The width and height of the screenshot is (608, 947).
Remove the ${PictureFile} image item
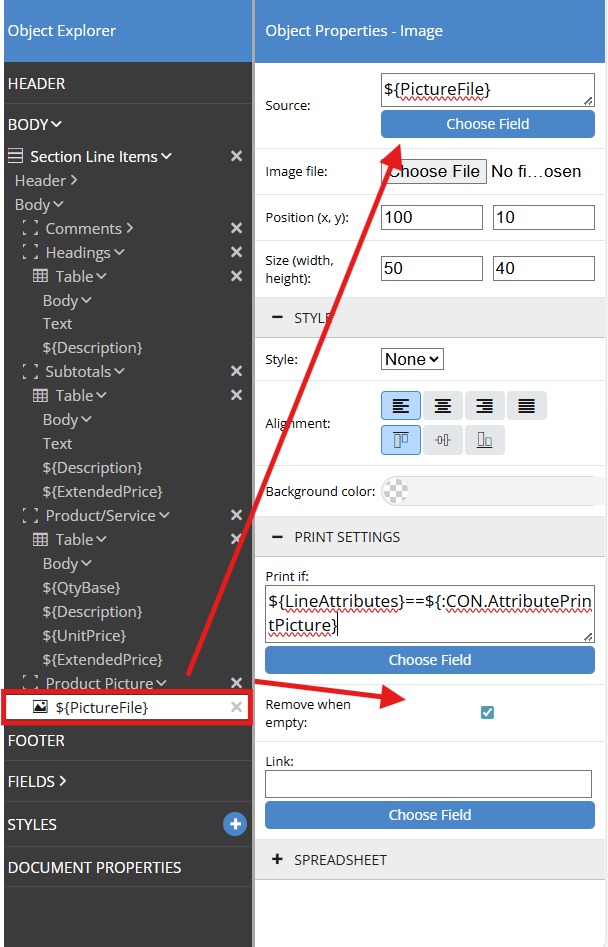[237, 707]
